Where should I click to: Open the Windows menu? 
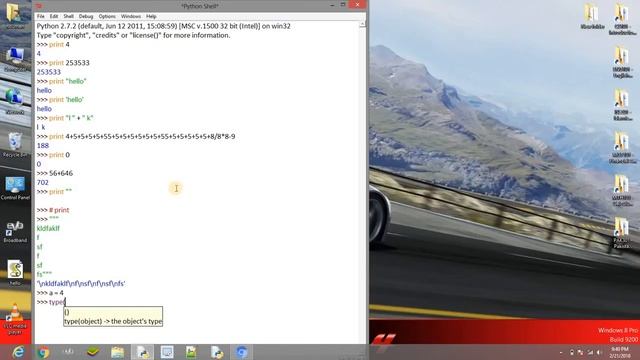pyautogui.click(x=131, y=16)
